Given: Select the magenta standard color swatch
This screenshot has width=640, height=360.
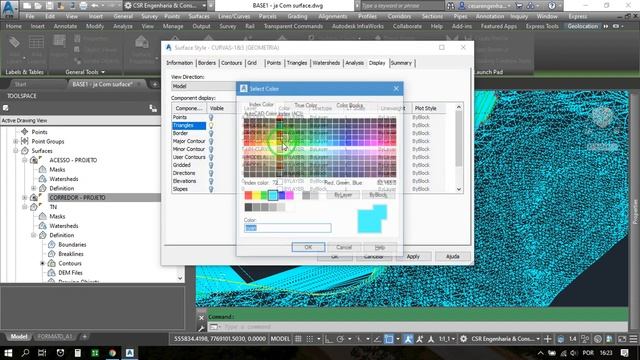Looking at the screenshot, I should point(289,196).
